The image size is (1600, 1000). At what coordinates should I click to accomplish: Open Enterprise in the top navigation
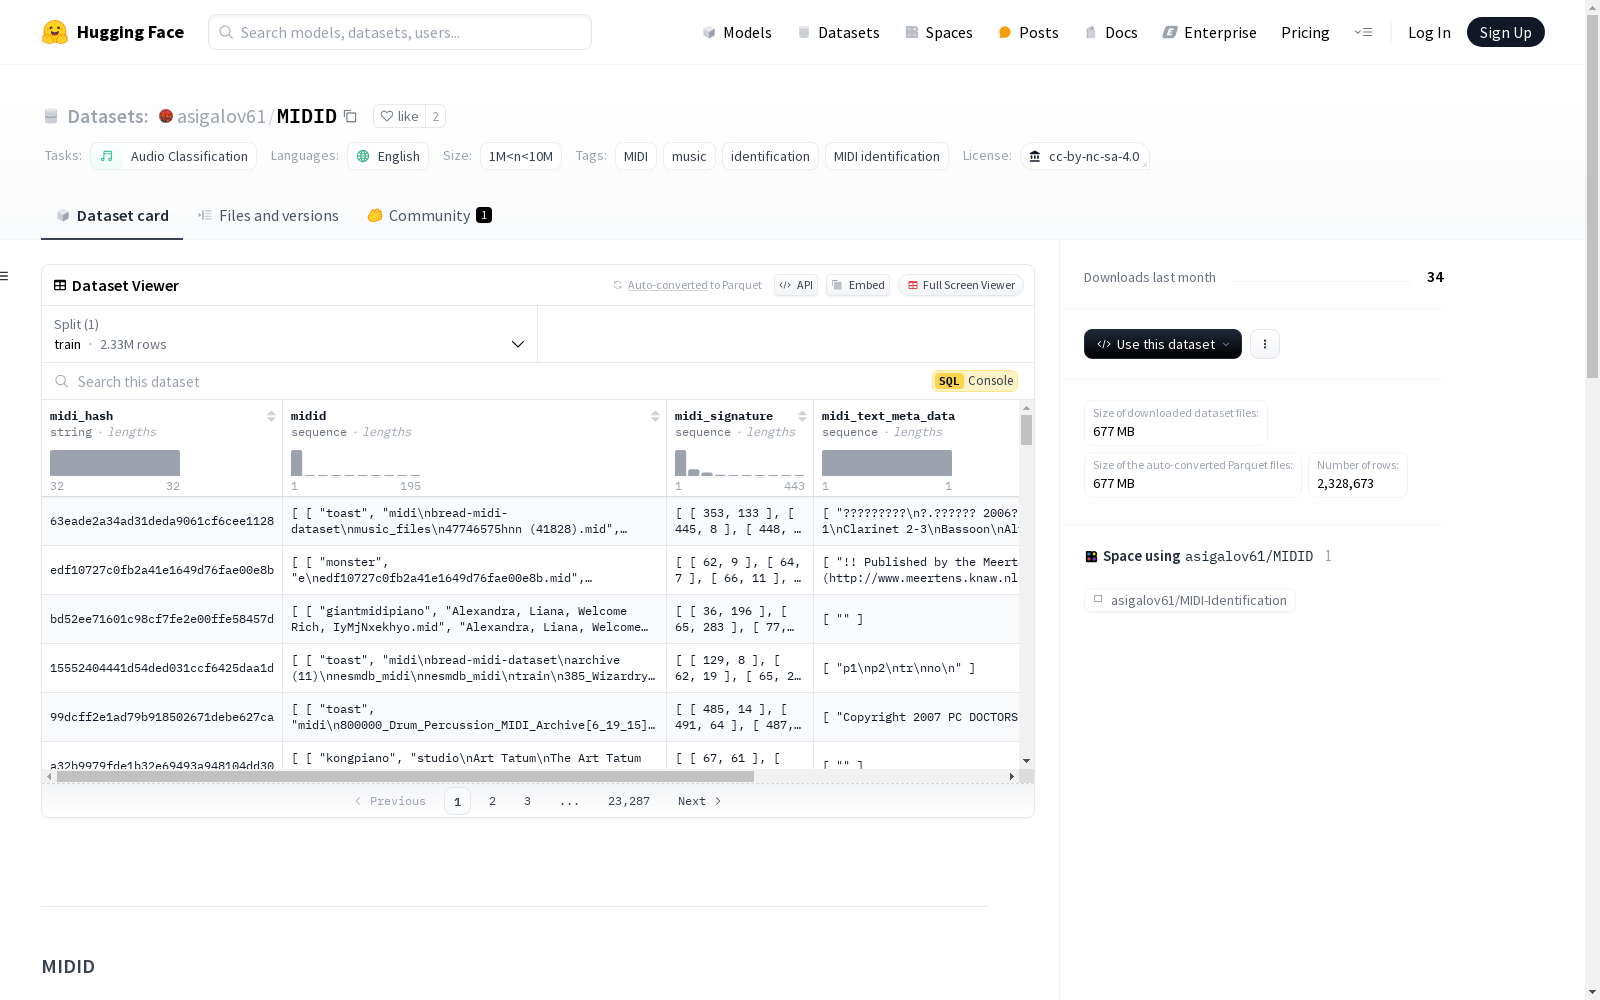click(1209, 32)
